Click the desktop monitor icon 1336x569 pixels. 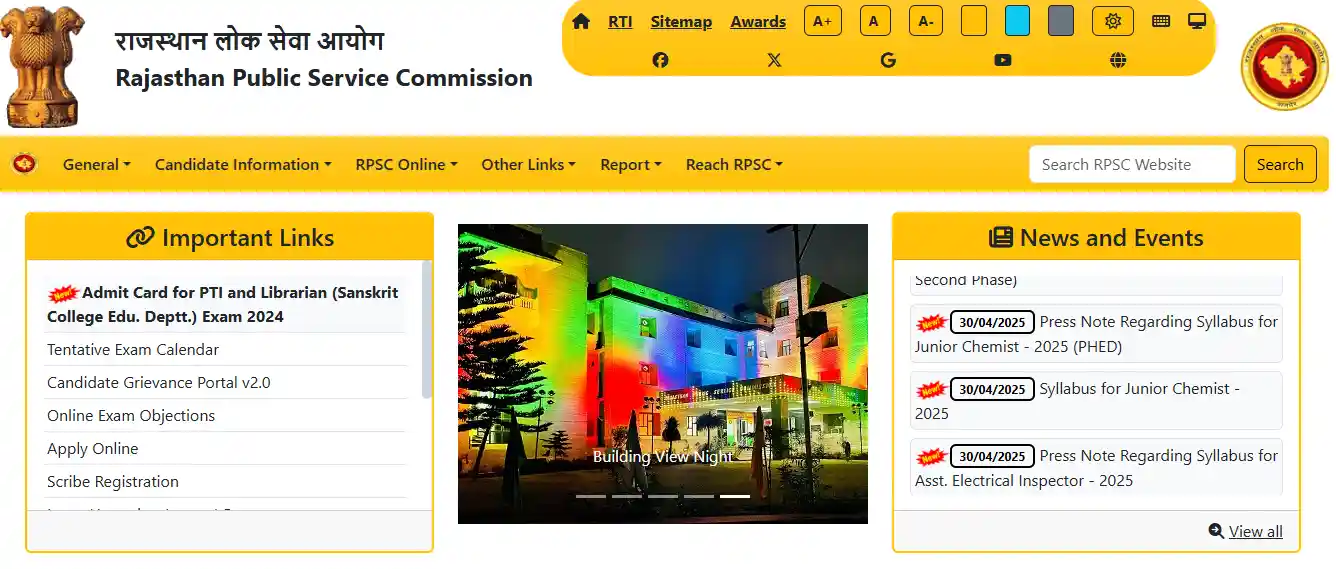pyautogui.click(x=1196, y=21)
